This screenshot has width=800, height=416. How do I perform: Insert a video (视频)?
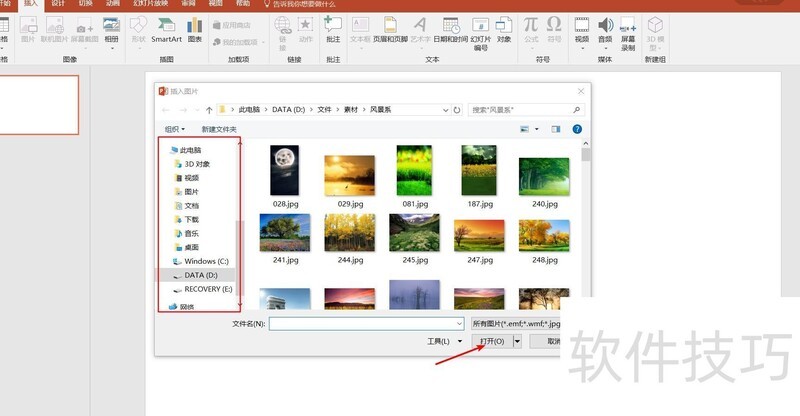click(582, 31)
